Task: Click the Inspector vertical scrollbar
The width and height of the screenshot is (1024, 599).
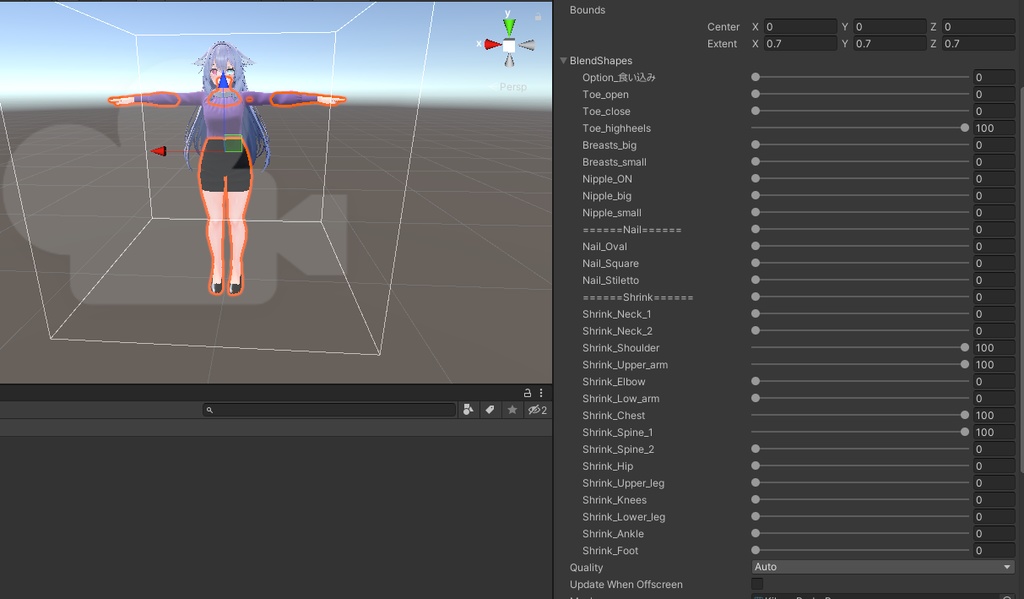Action: 1021,280
